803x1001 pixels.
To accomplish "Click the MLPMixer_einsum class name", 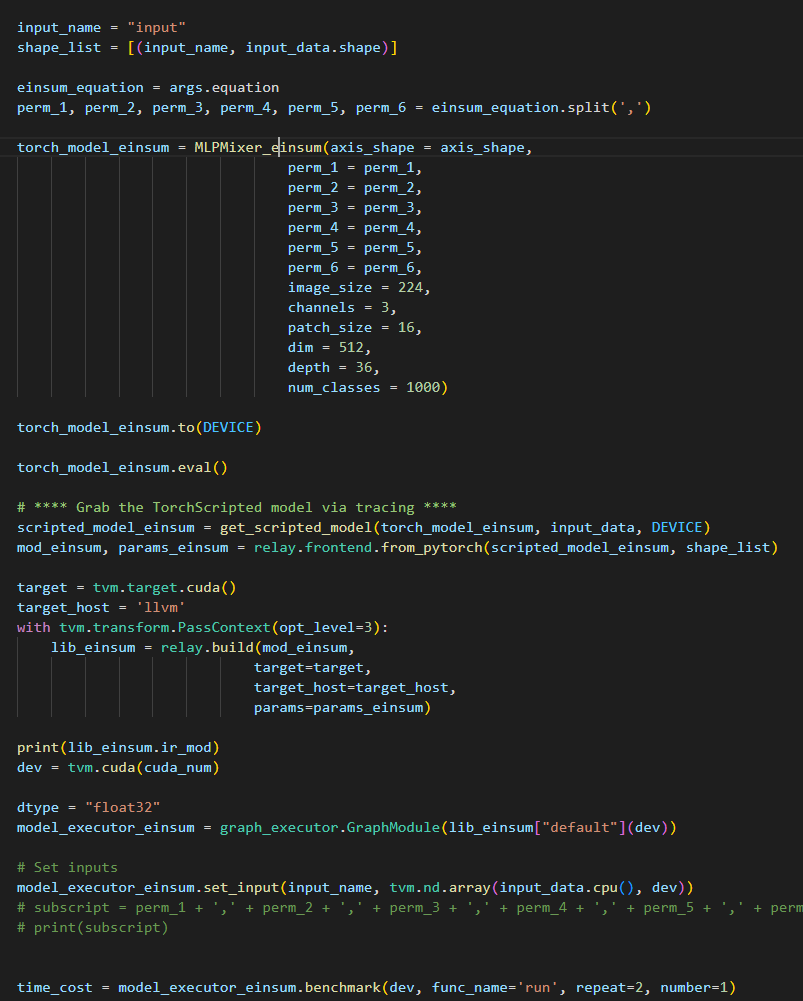I will coord(258,147).
